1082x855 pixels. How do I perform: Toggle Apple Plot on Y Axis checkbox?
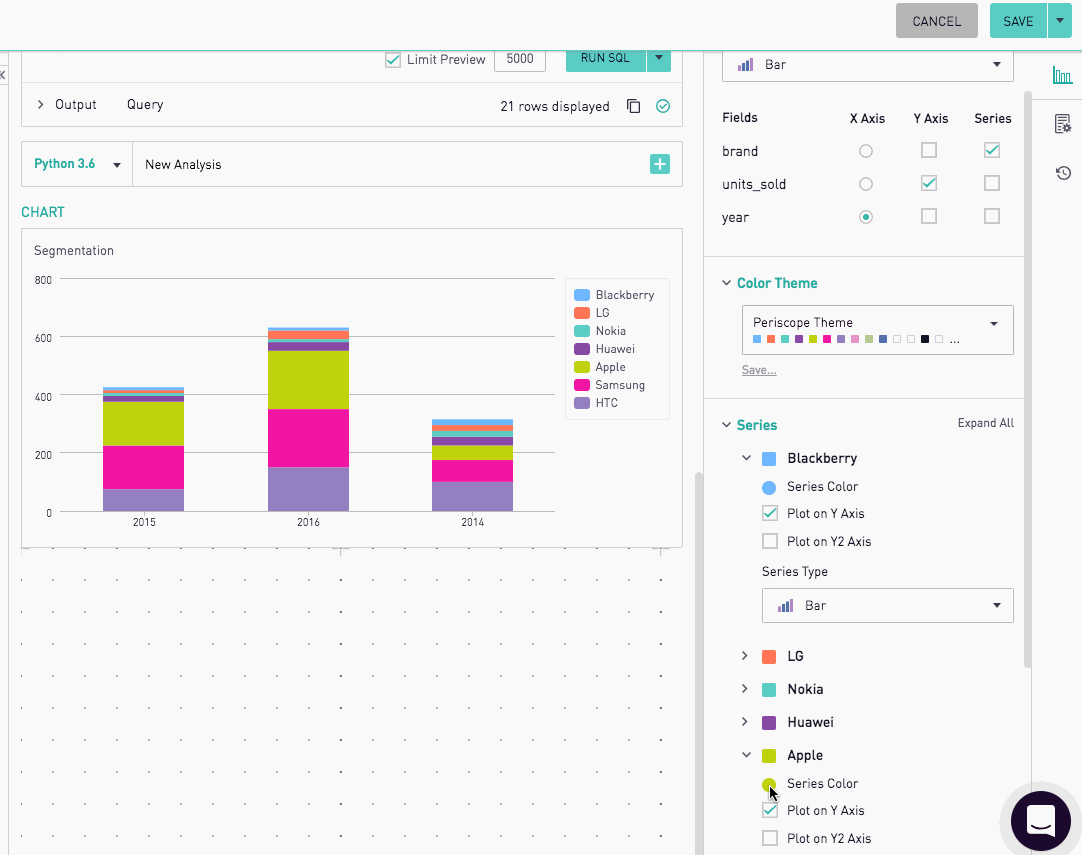(x=770, y=810)
